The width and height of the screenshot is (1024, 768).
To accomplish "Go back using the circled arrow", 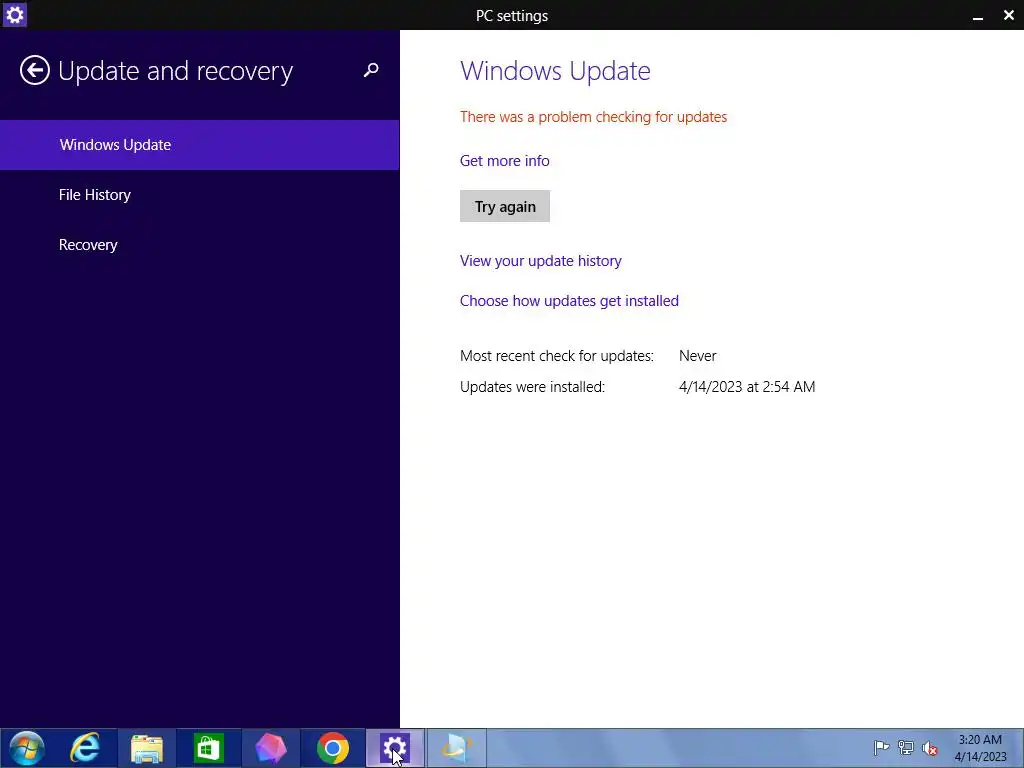I will pos(35,71).
